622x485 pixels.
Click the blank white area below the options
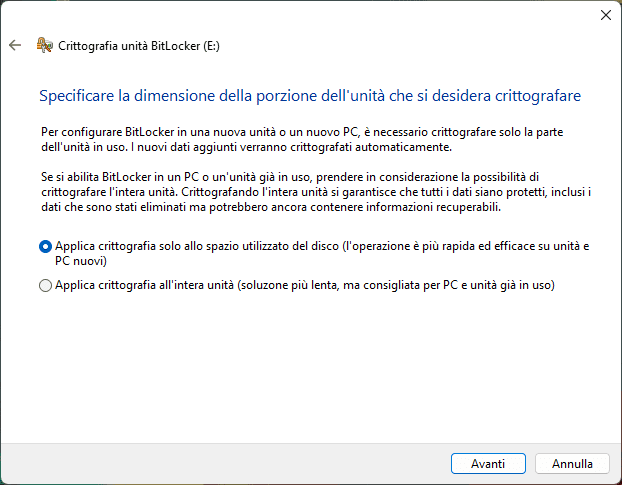pyautogui.click(x=310, y=370)
